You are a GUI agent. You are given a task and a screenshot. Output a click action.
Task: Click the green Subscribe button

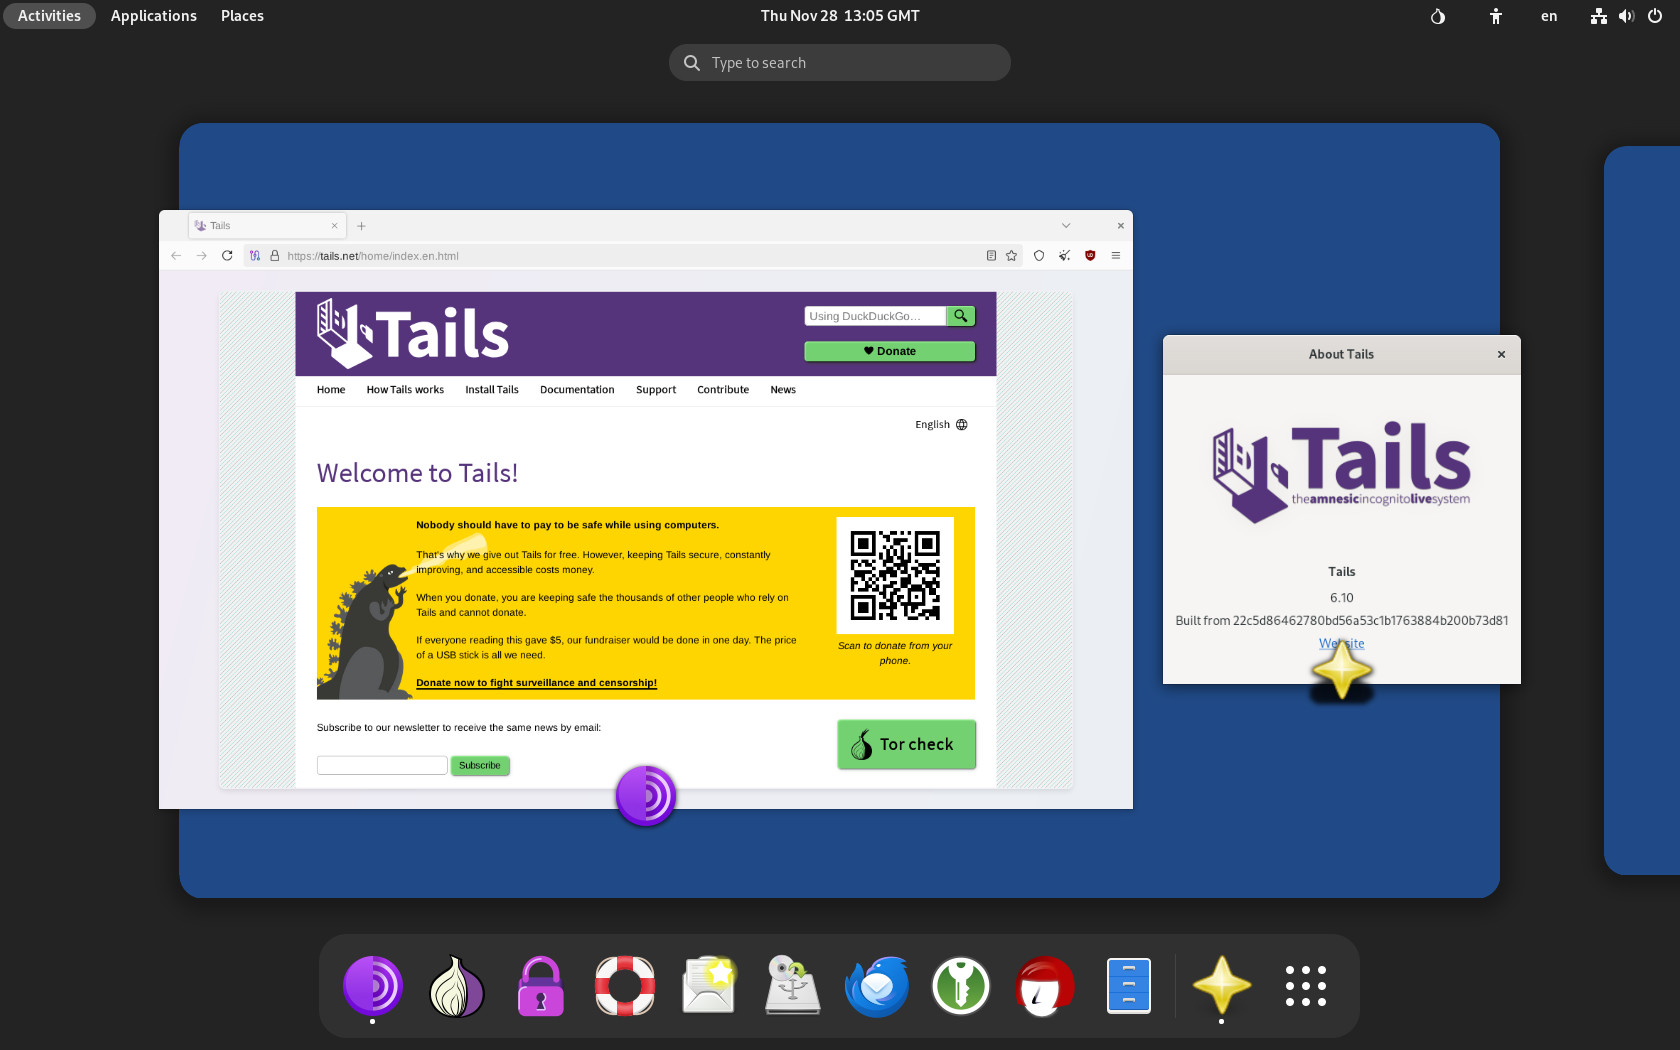480,766
